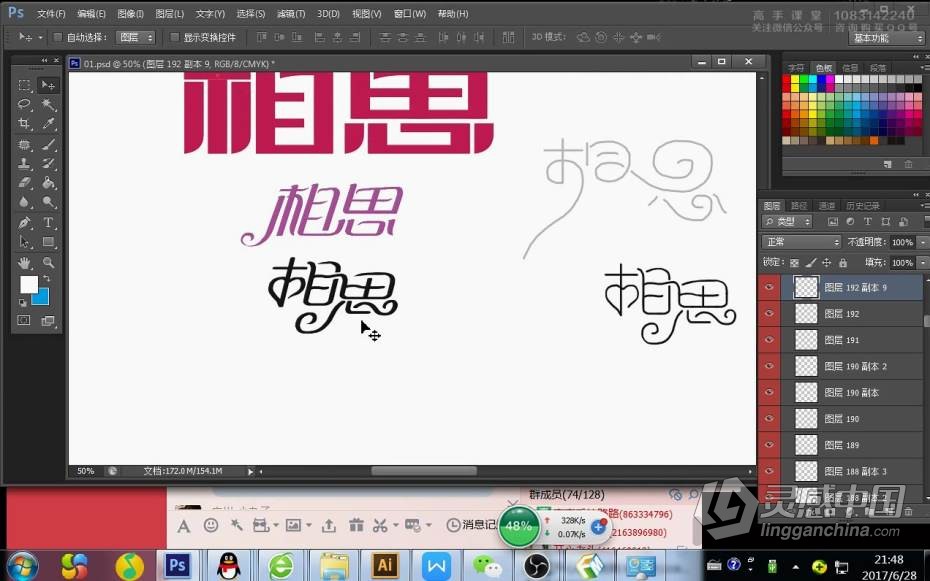Click the foreground color swatch
The width and height of the screenshot is (930, 581).
tap(28, 284)
